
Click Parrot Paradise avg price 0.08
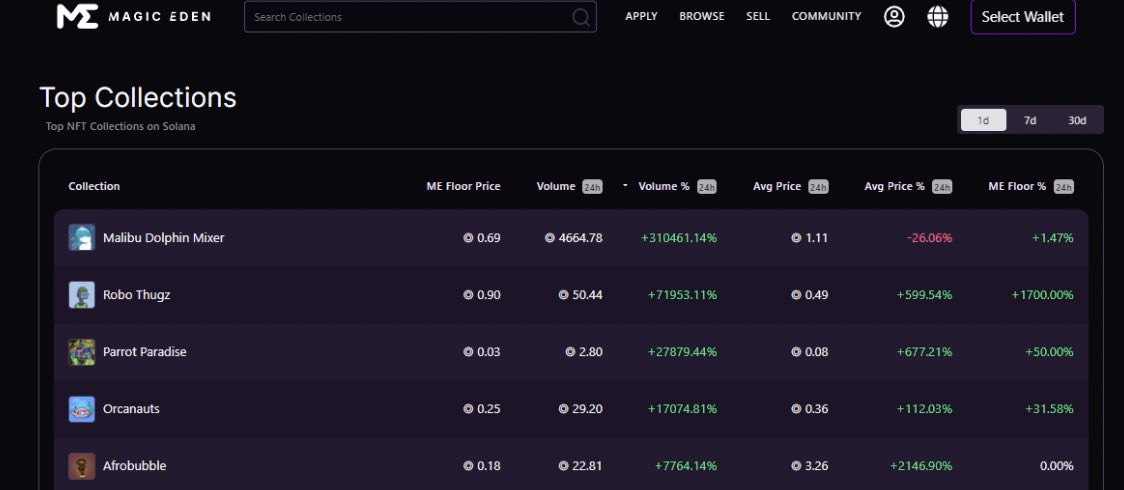click(x=809, y=352)
